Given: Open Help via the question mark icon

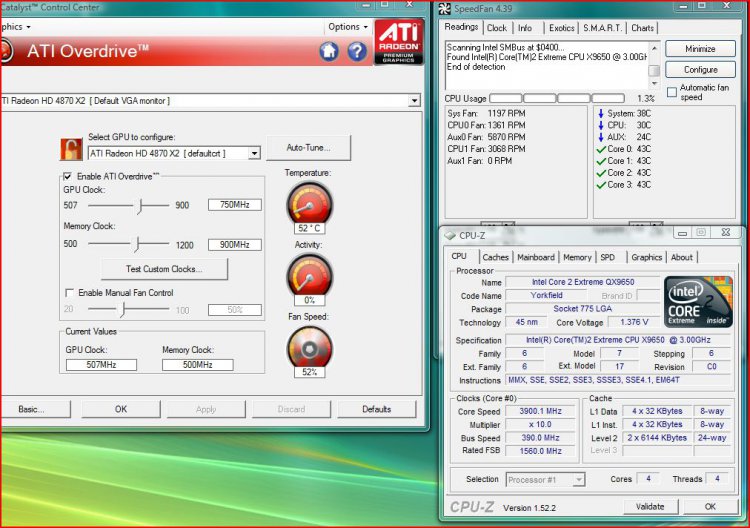Looking at the screenshot, I should point(357,51).
